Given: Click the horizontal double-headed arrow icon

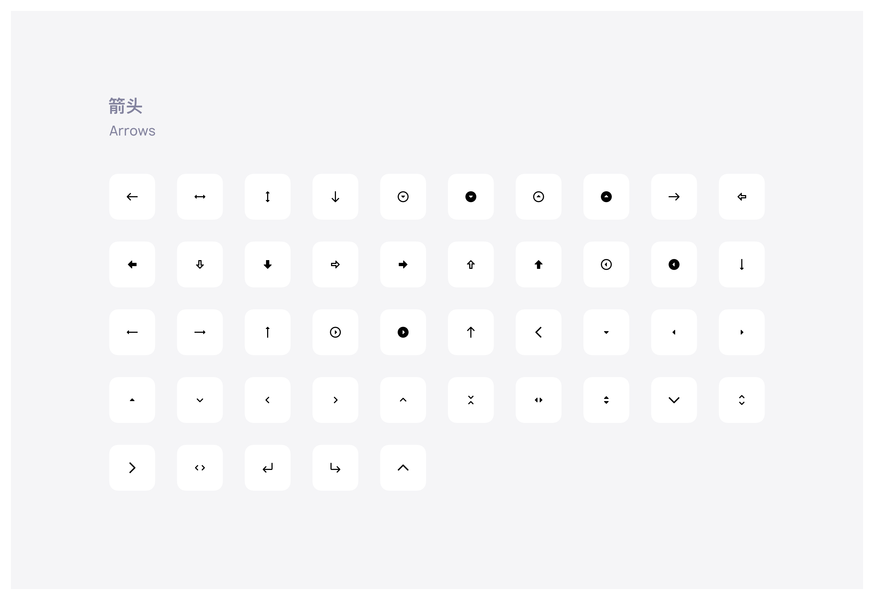Looking at the screenshot, I should [x=200, y=197].
